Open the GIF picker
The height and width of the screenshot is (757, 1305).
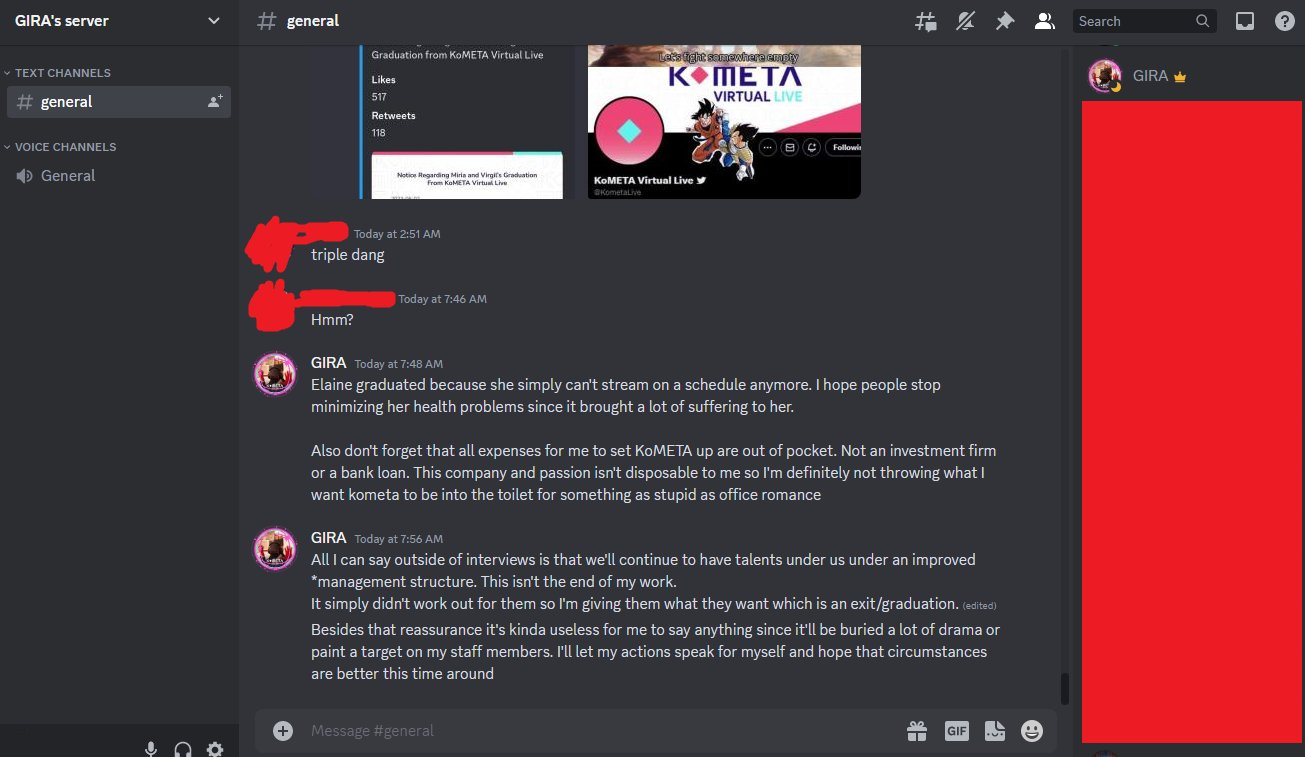point(957,731)
